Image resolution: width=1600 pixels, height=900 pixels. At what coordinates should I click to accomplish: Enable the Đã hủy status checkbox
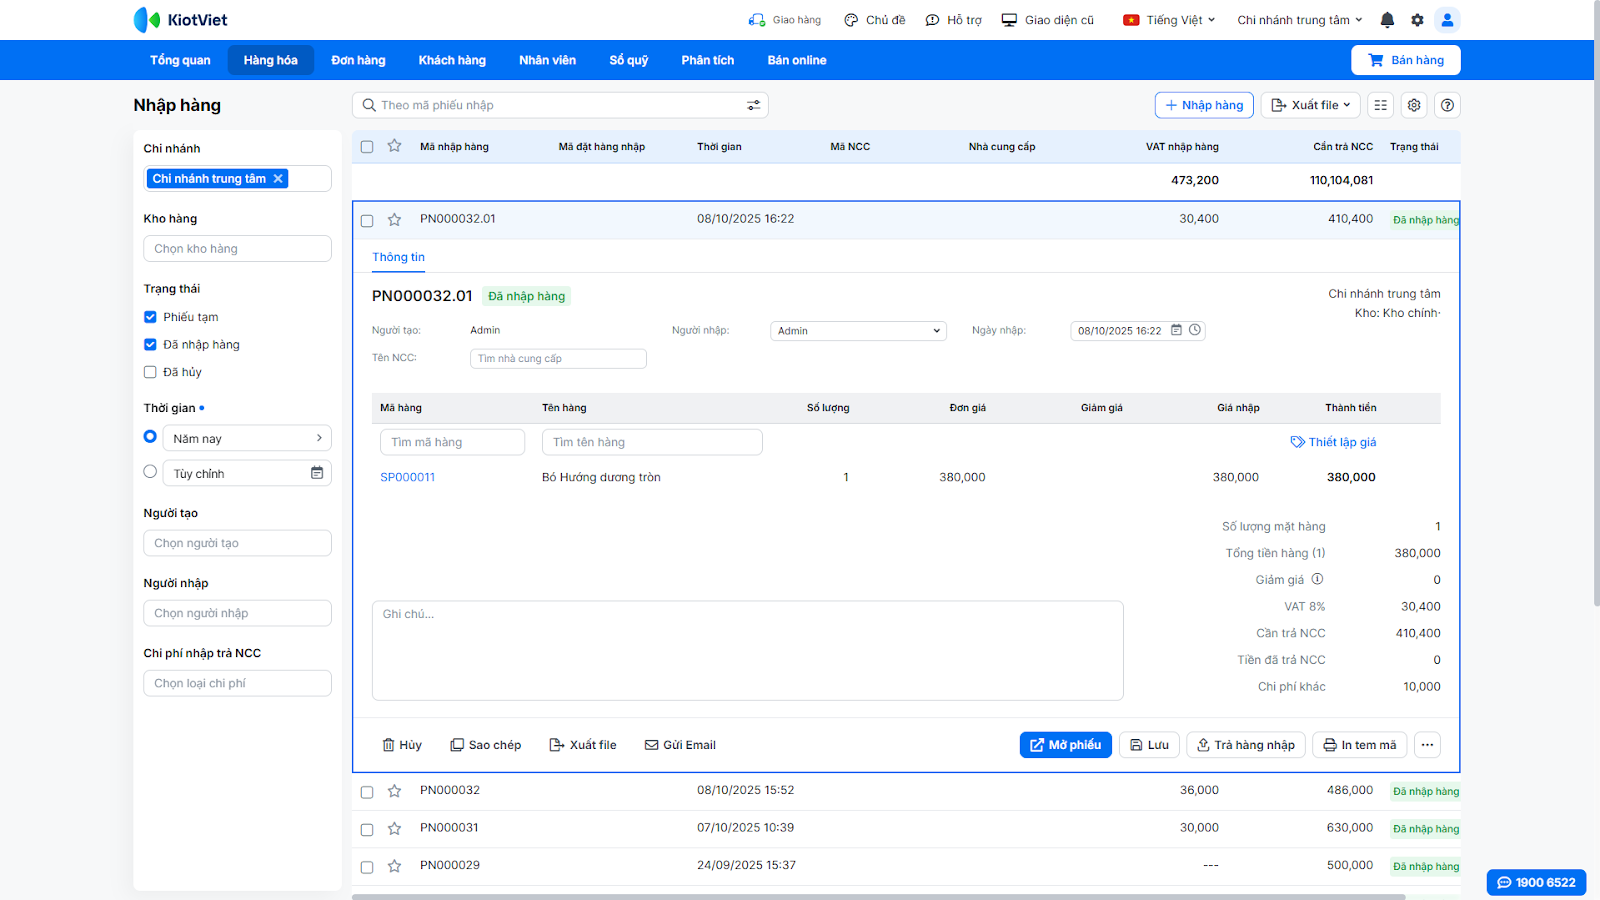150,372
